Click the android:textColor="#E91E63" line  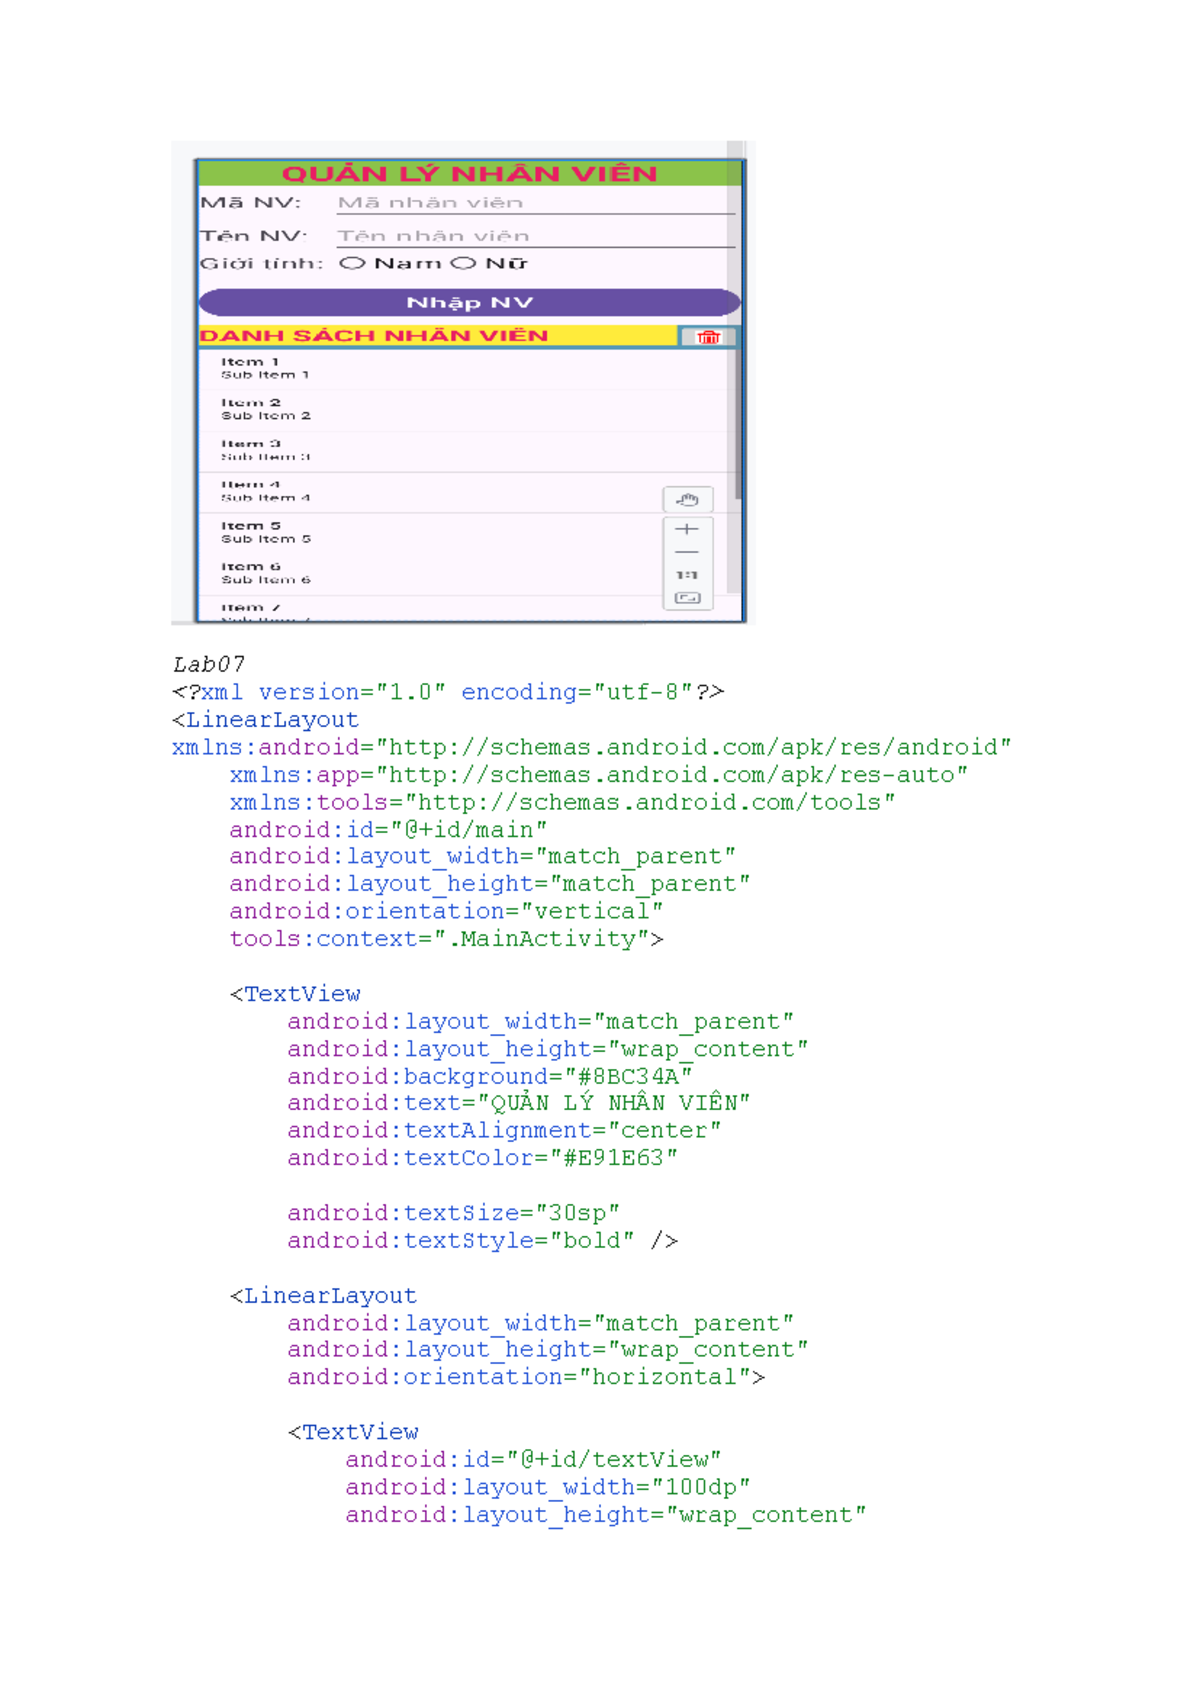coord(482,1159)
